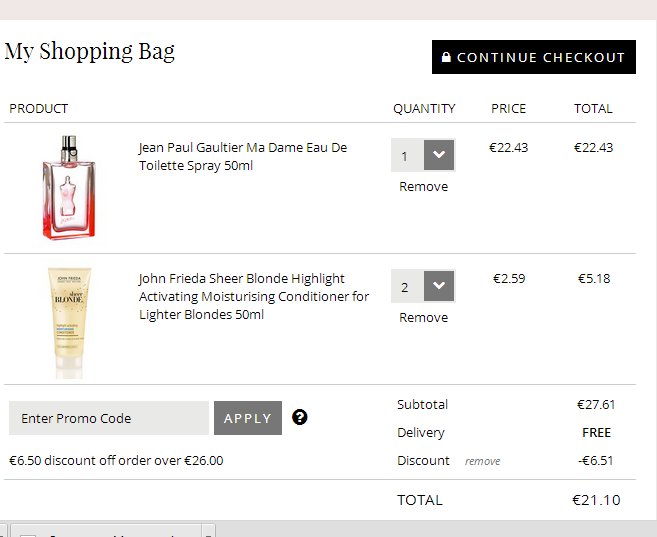Open Jean Paul Gaultier Ma Dame product link
The width and height of the screenshot is (657, 537).
242,156
